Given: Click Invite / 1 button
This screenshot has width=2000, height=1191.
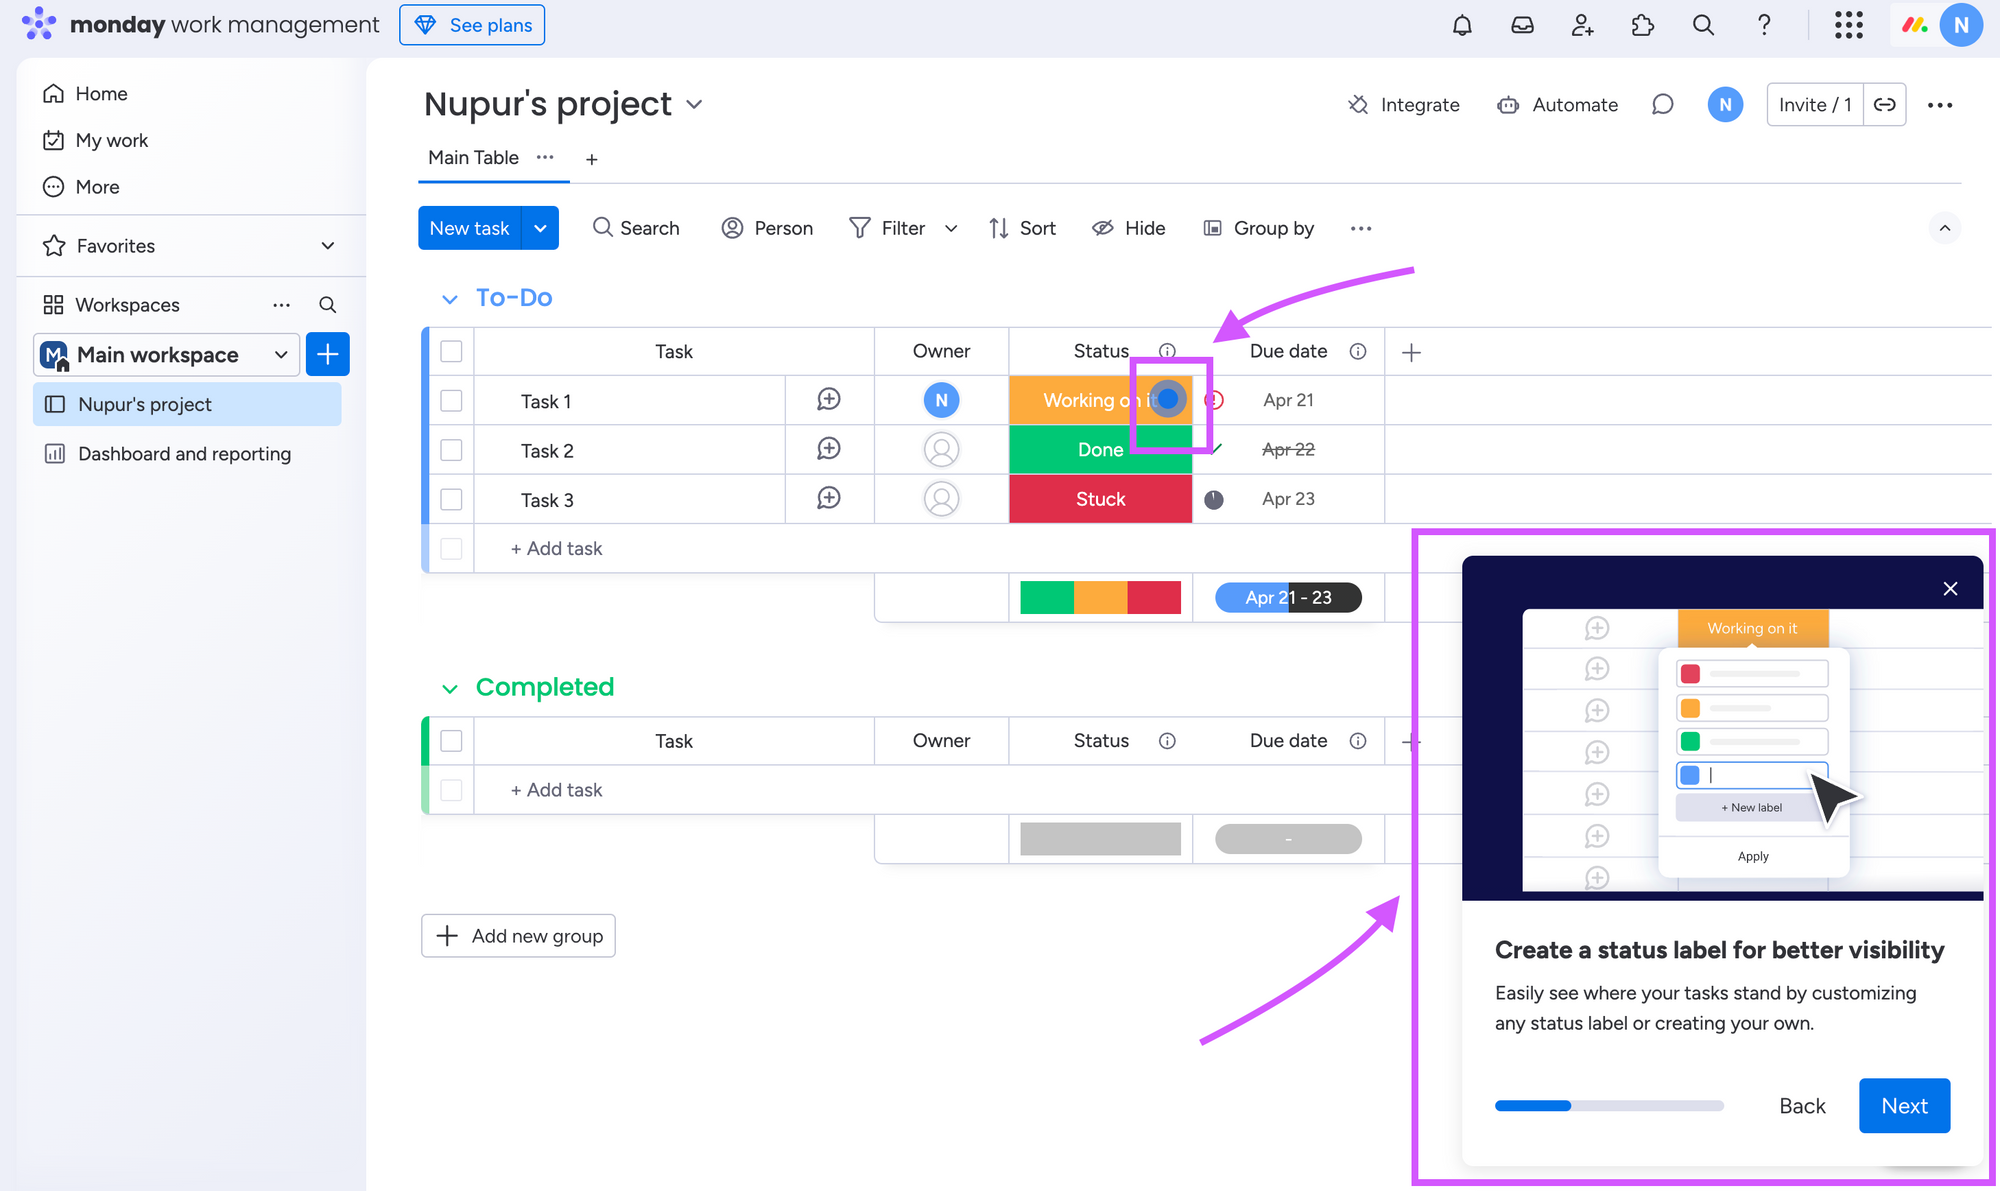Looking at the screenshot, I should [1814, 105].
